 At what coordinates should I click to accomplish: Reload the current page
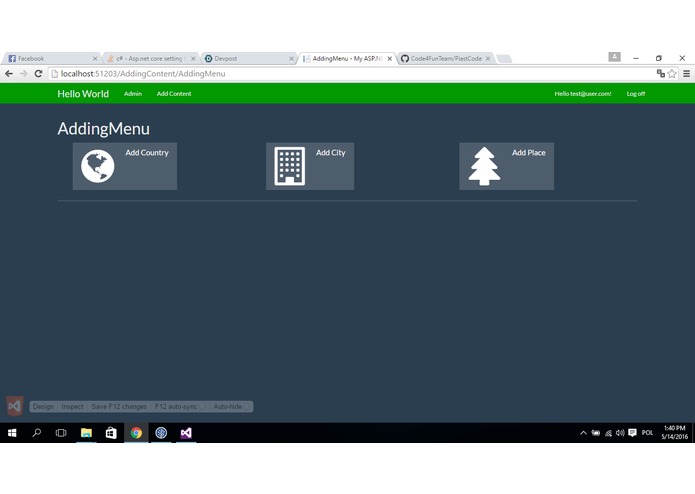(x=39, y=74)
